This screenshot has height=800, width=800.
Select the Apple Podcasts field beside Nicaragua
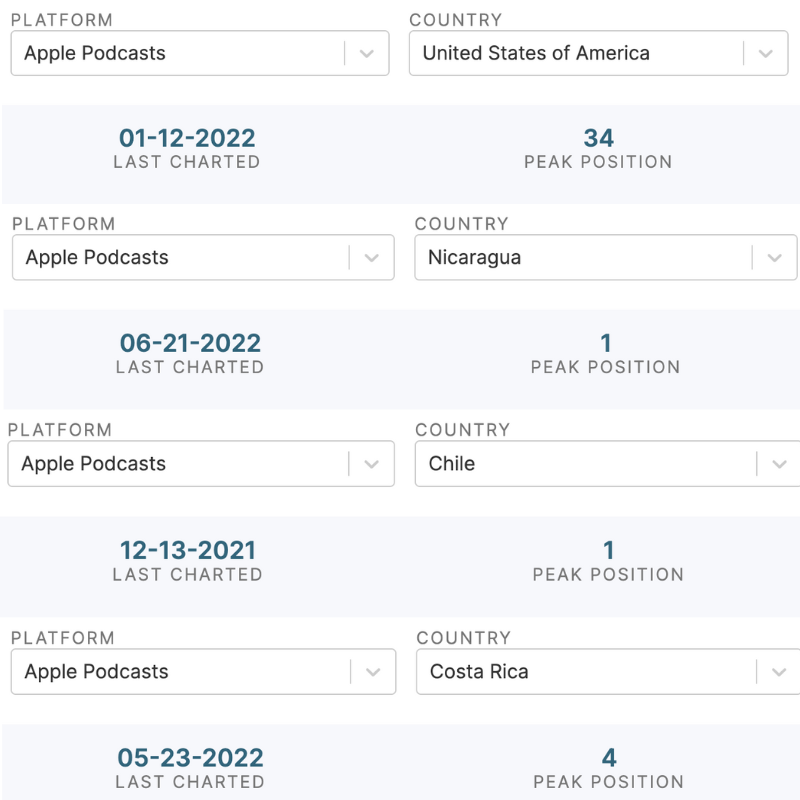(180, 258)
